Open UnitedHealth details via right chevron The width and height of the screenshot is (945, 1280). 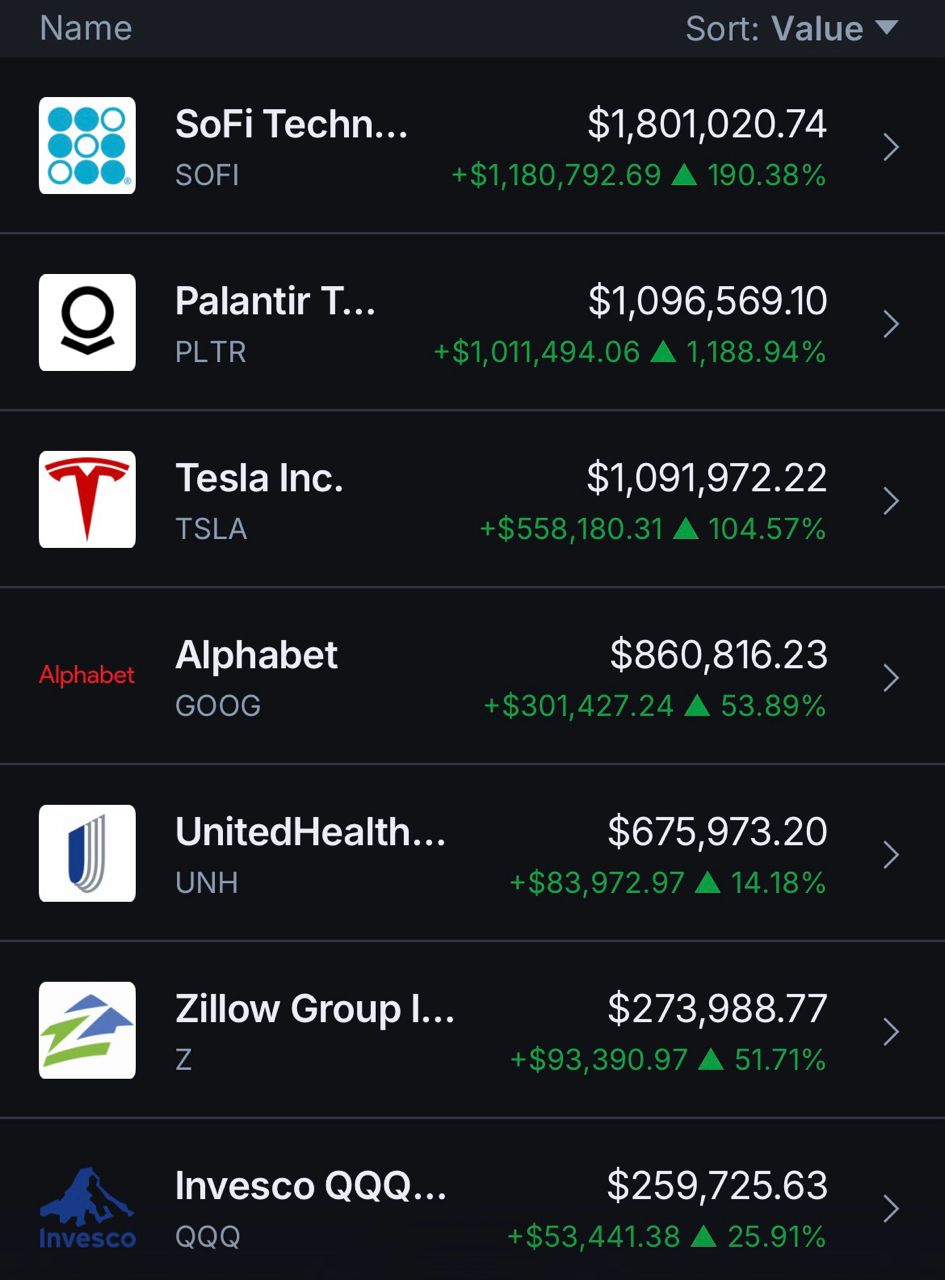(891, 855)
